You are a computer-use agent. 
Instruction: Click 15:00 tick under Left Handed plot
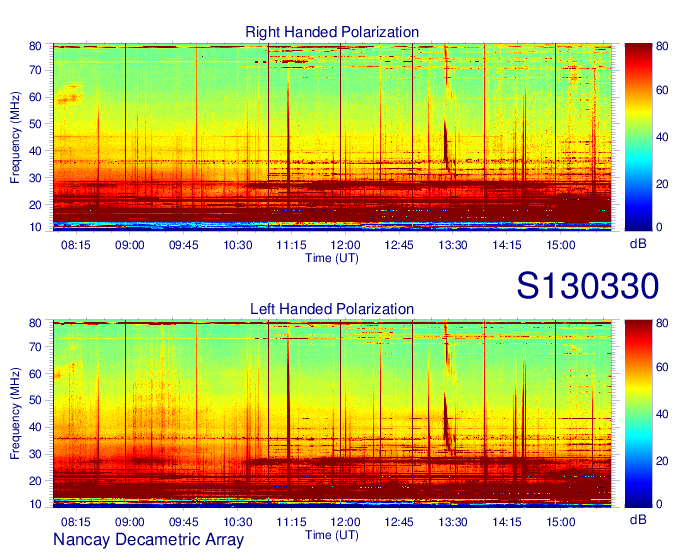pyautogui.click(x=561, y=522)
